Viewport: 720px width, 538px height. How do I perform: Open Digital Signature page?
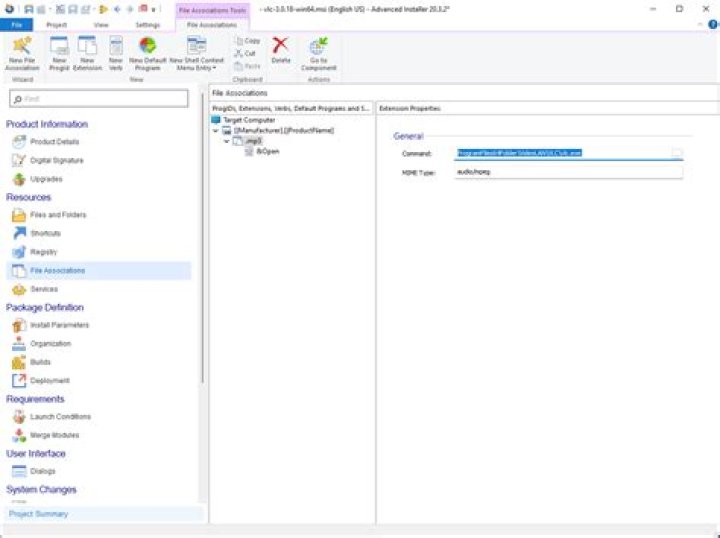coord(56,161)
